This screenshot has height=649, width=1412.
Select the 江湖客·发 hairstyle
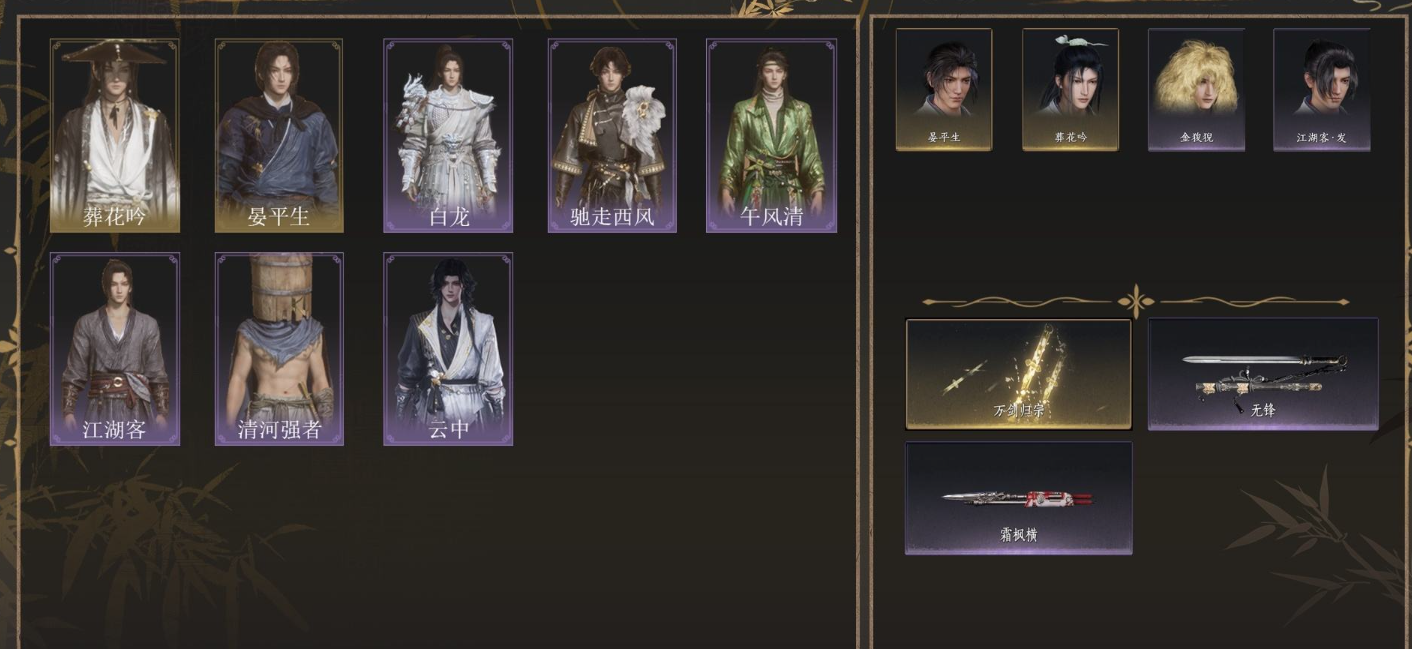coord(1321,90)
